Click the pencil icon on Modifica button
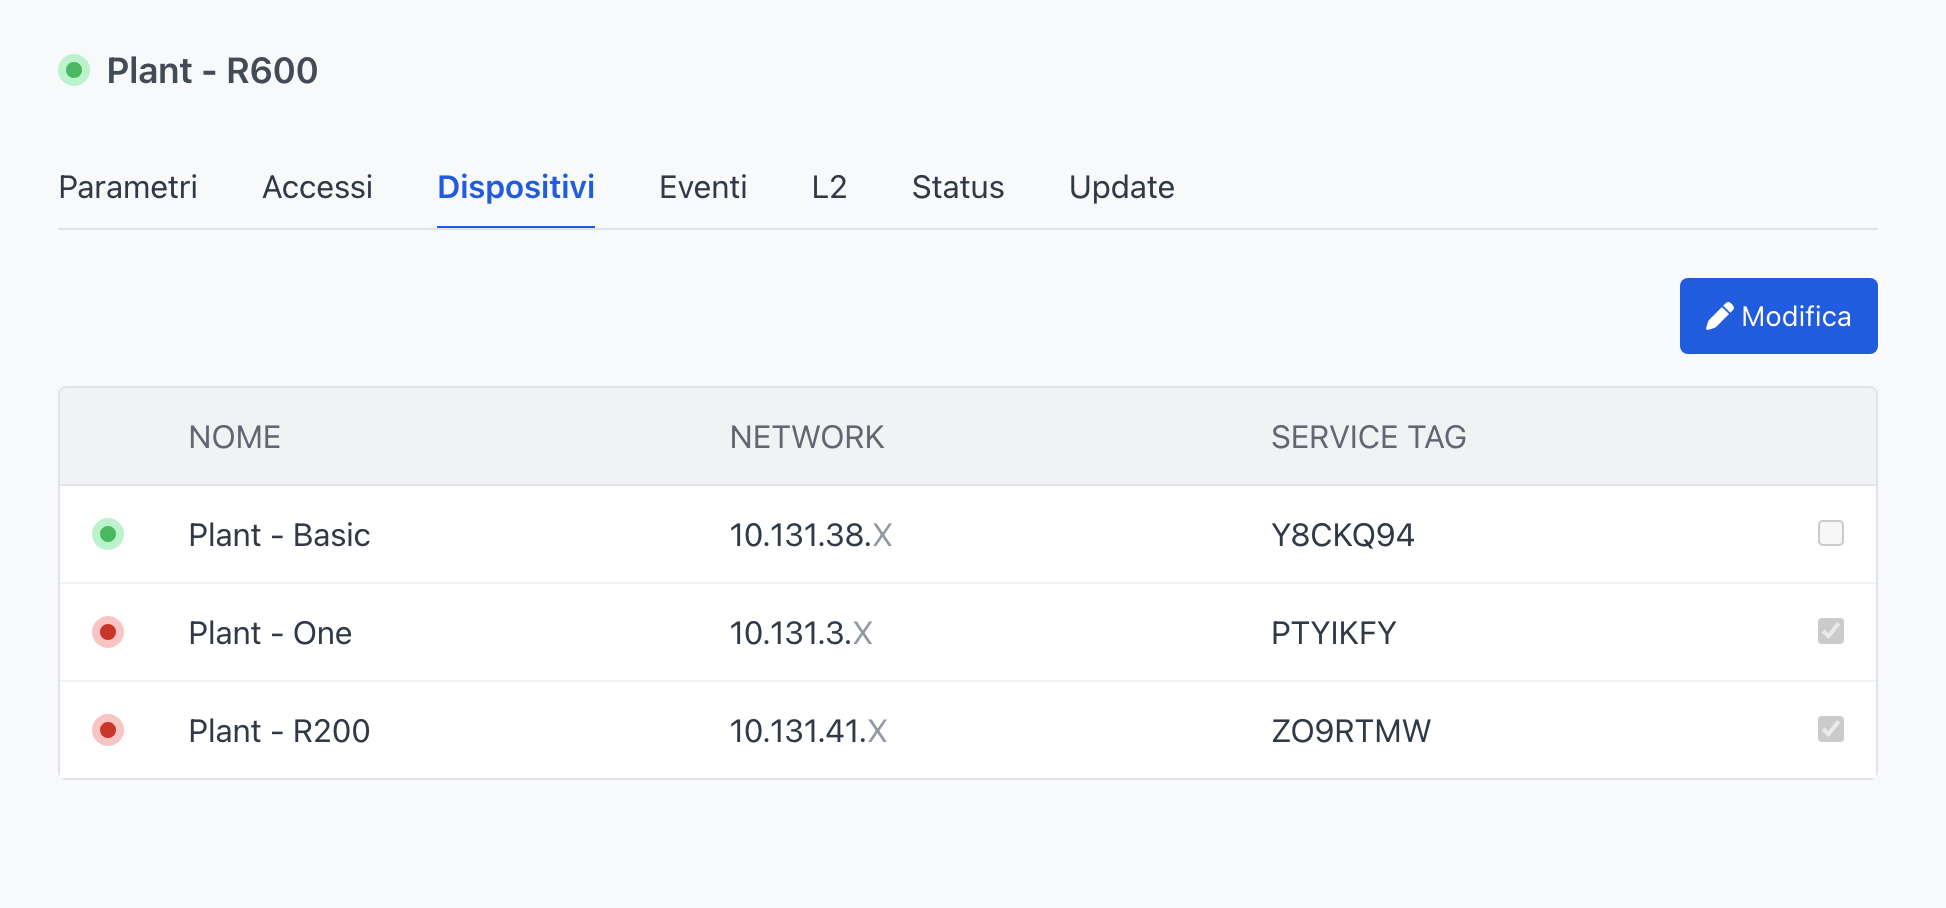The image size is (1946, 908). (1719, 317)
